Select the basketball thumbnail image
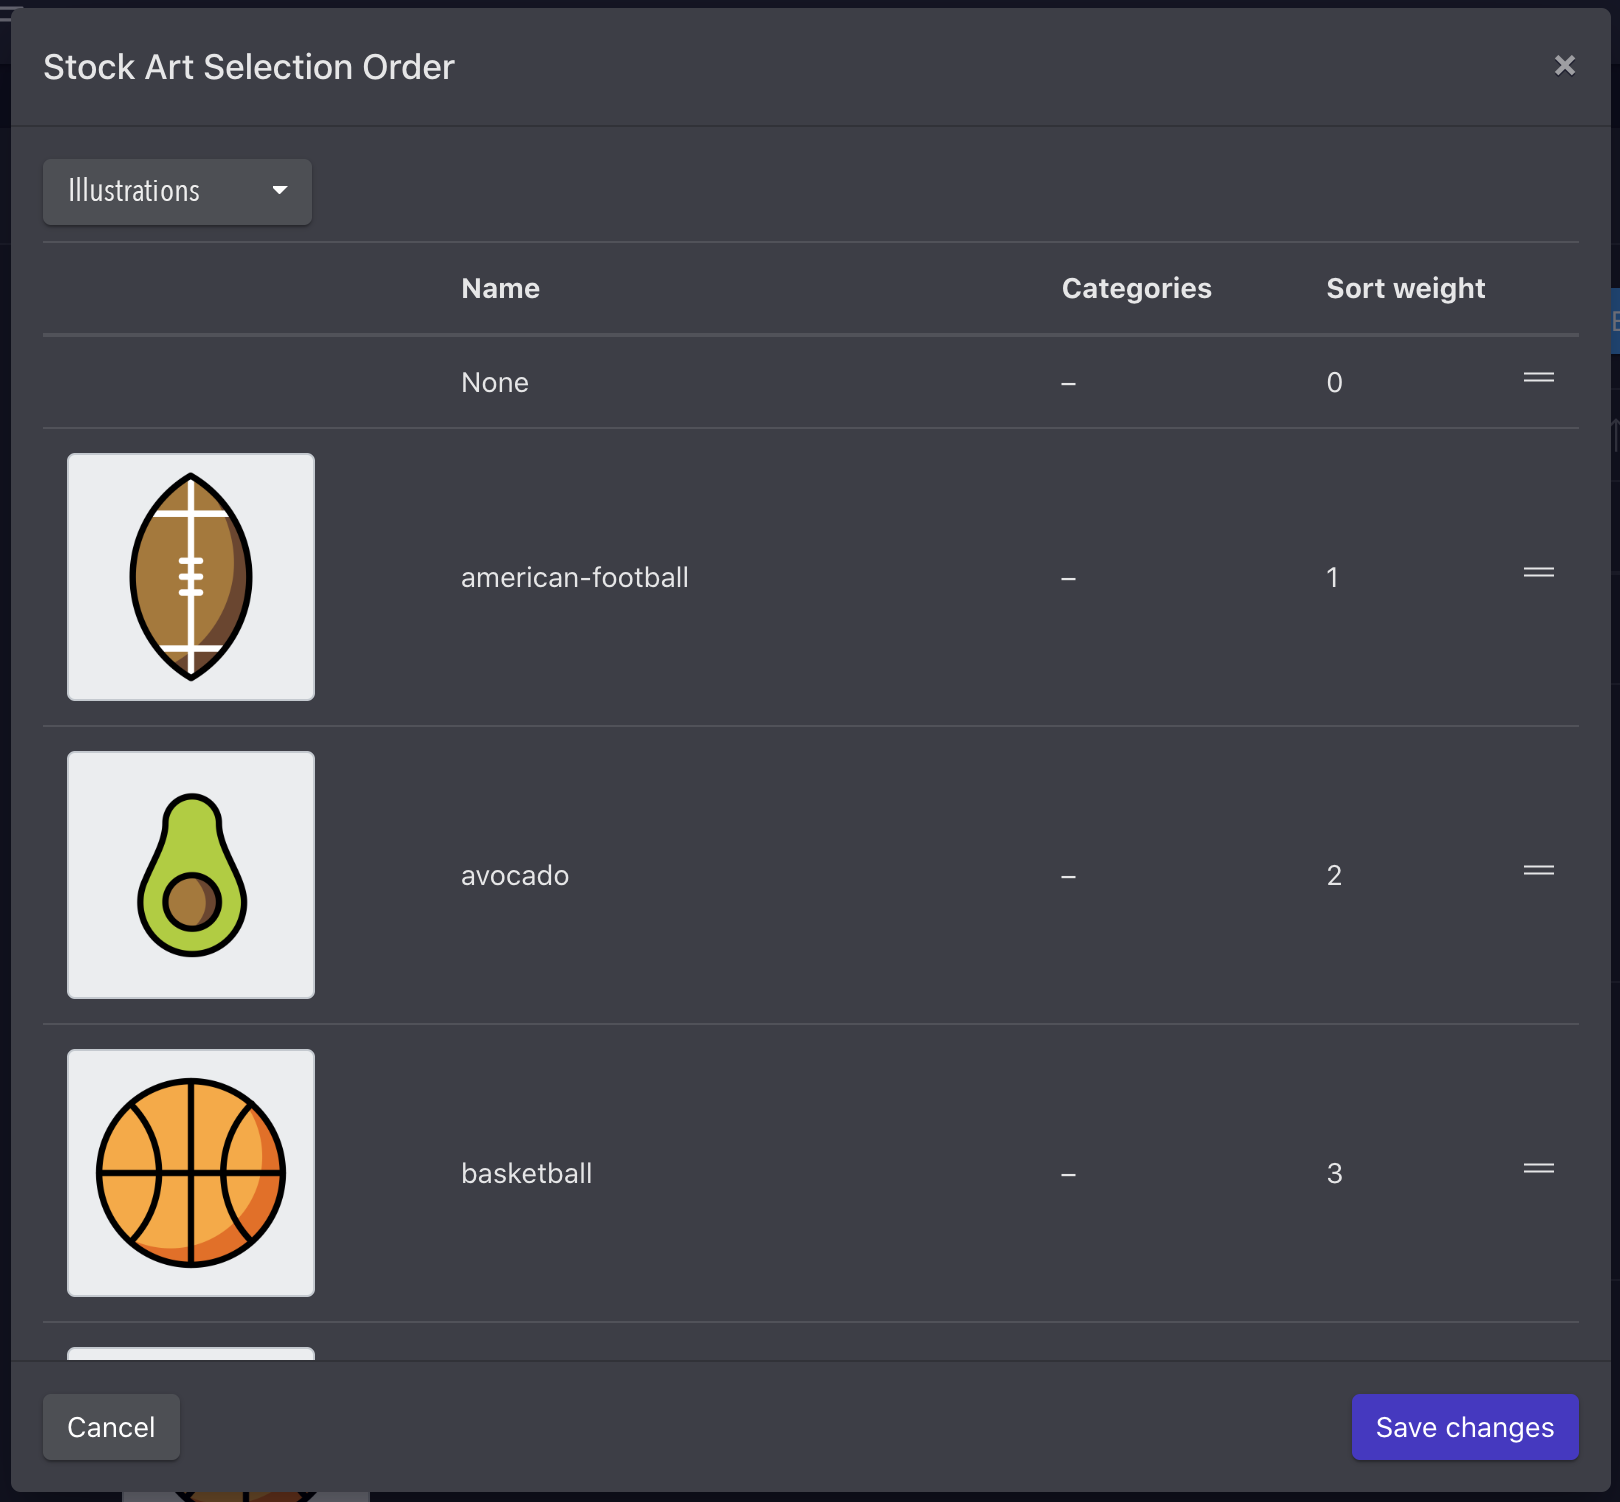Image resolution: width=1620 pixels, height=1502 pixels. [191, 1173]
